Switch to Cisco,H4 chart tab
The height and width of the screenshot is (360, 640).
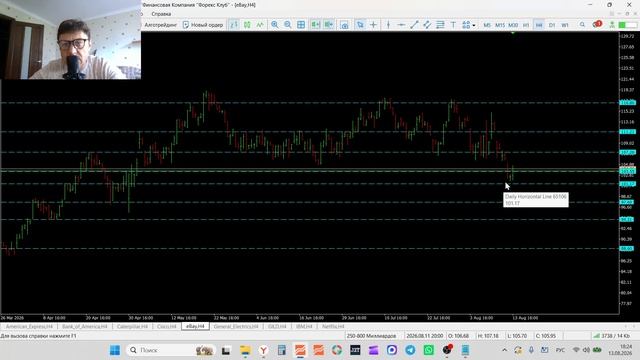pos(167,327)
